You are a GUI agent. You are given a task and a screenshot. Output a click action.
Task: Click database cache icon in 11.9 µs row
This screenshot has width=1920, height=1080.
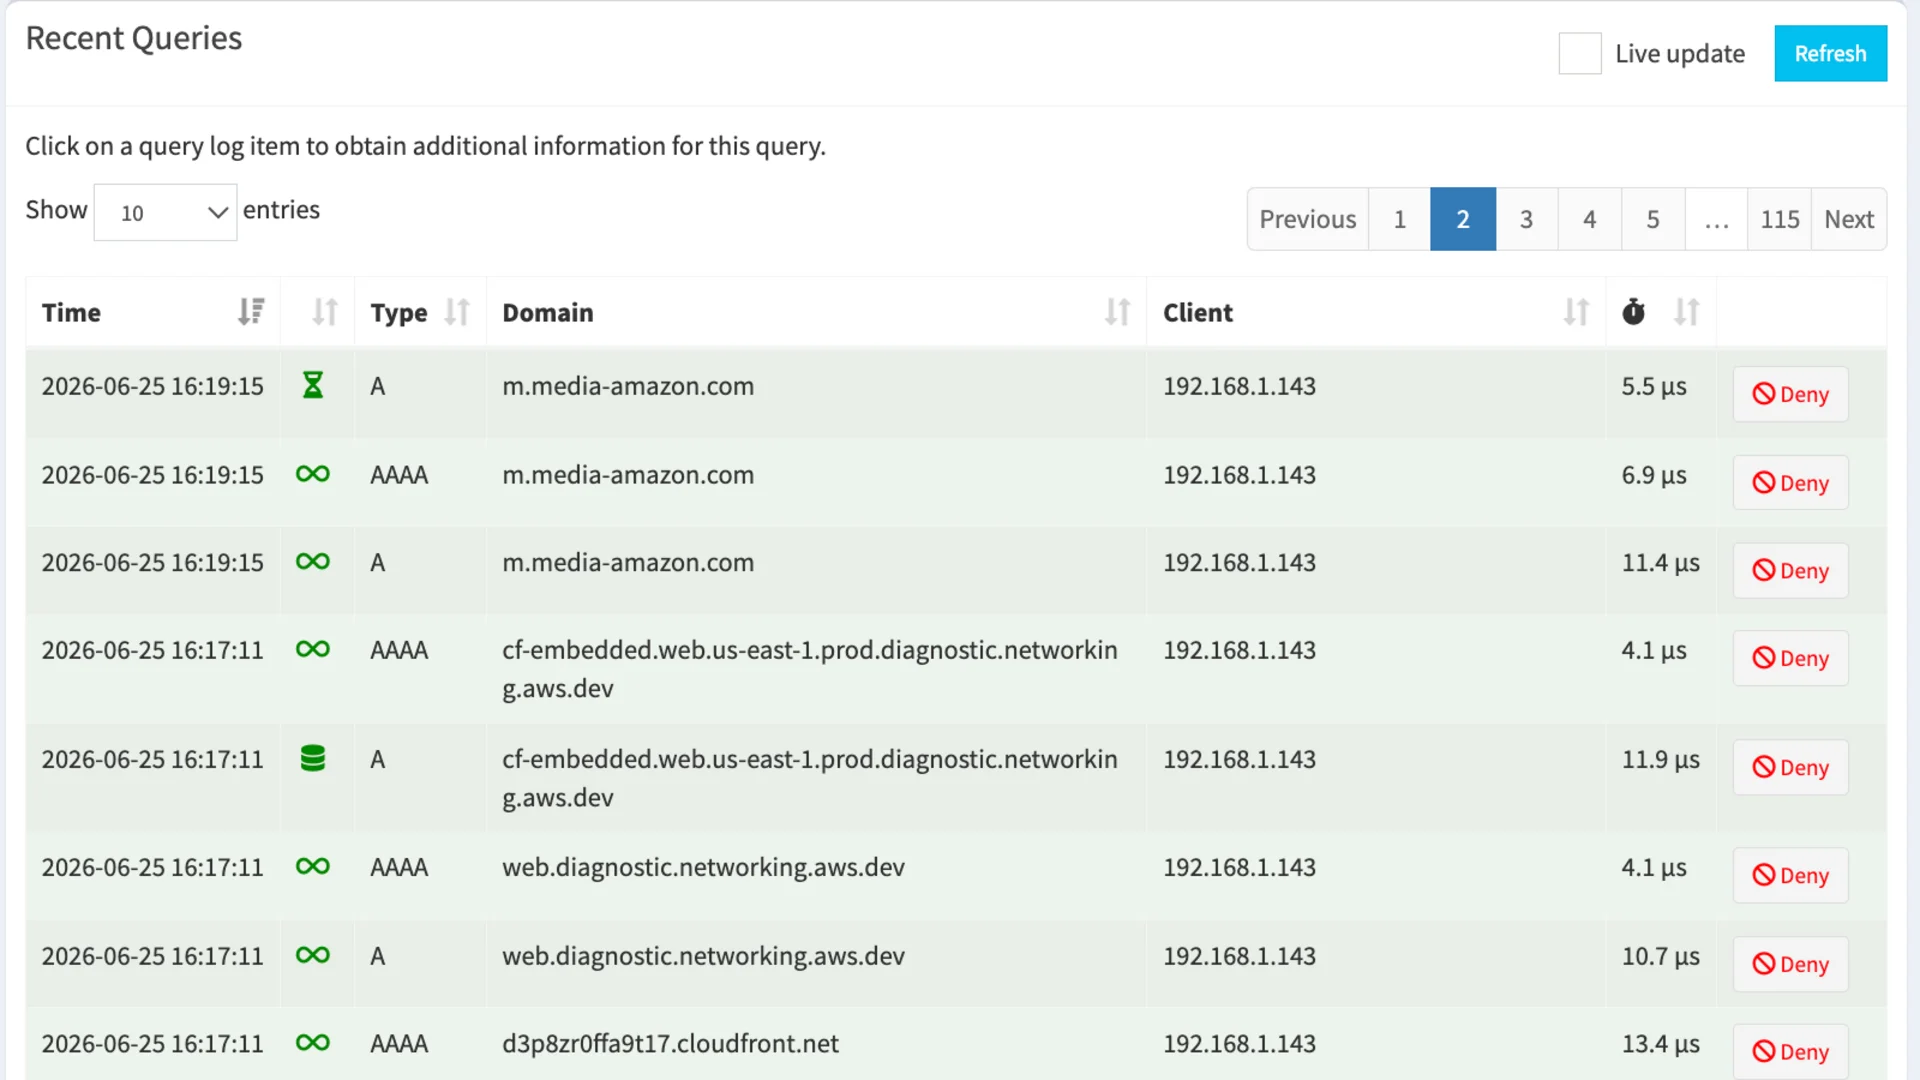pos(313,758)
